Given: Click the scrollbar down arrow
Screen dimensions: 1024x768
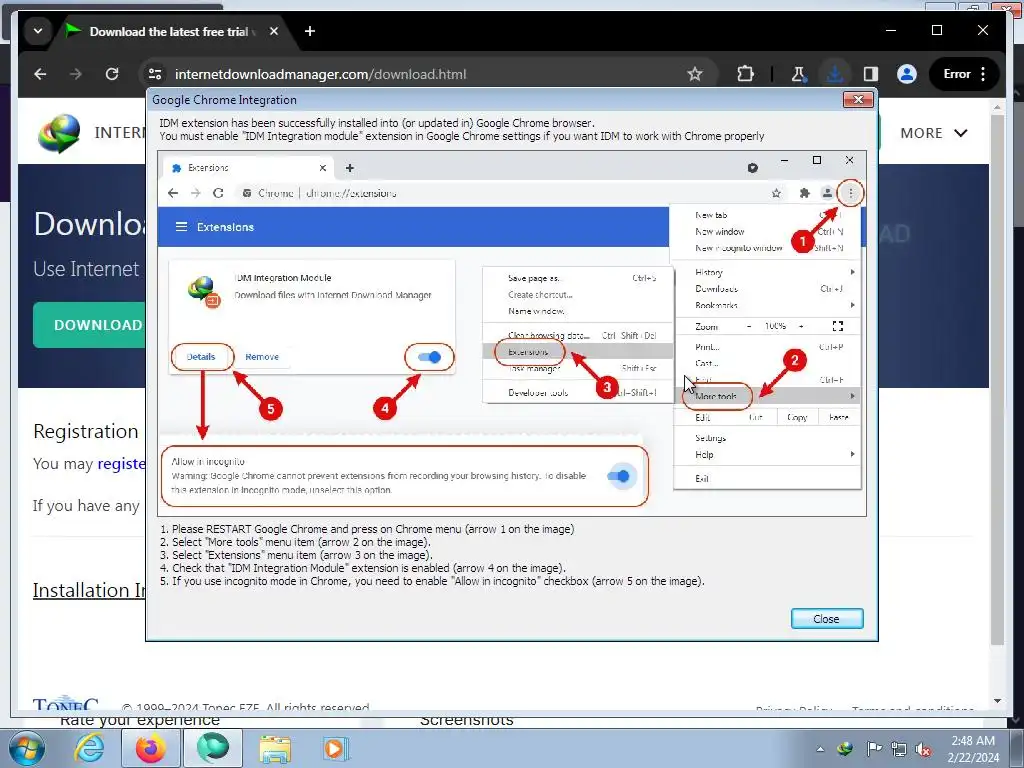Looking at the screenshot, I should (x=997, y=701).
